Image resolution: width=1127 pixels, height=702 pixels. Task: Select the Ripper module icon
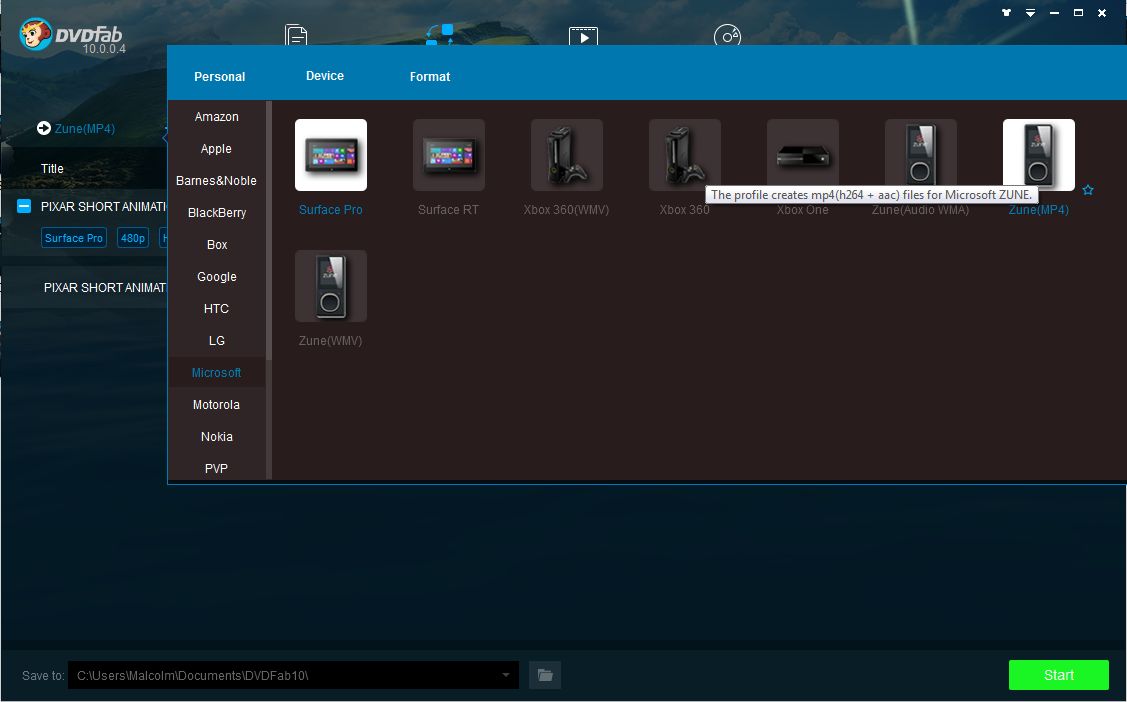pos(439,34)
